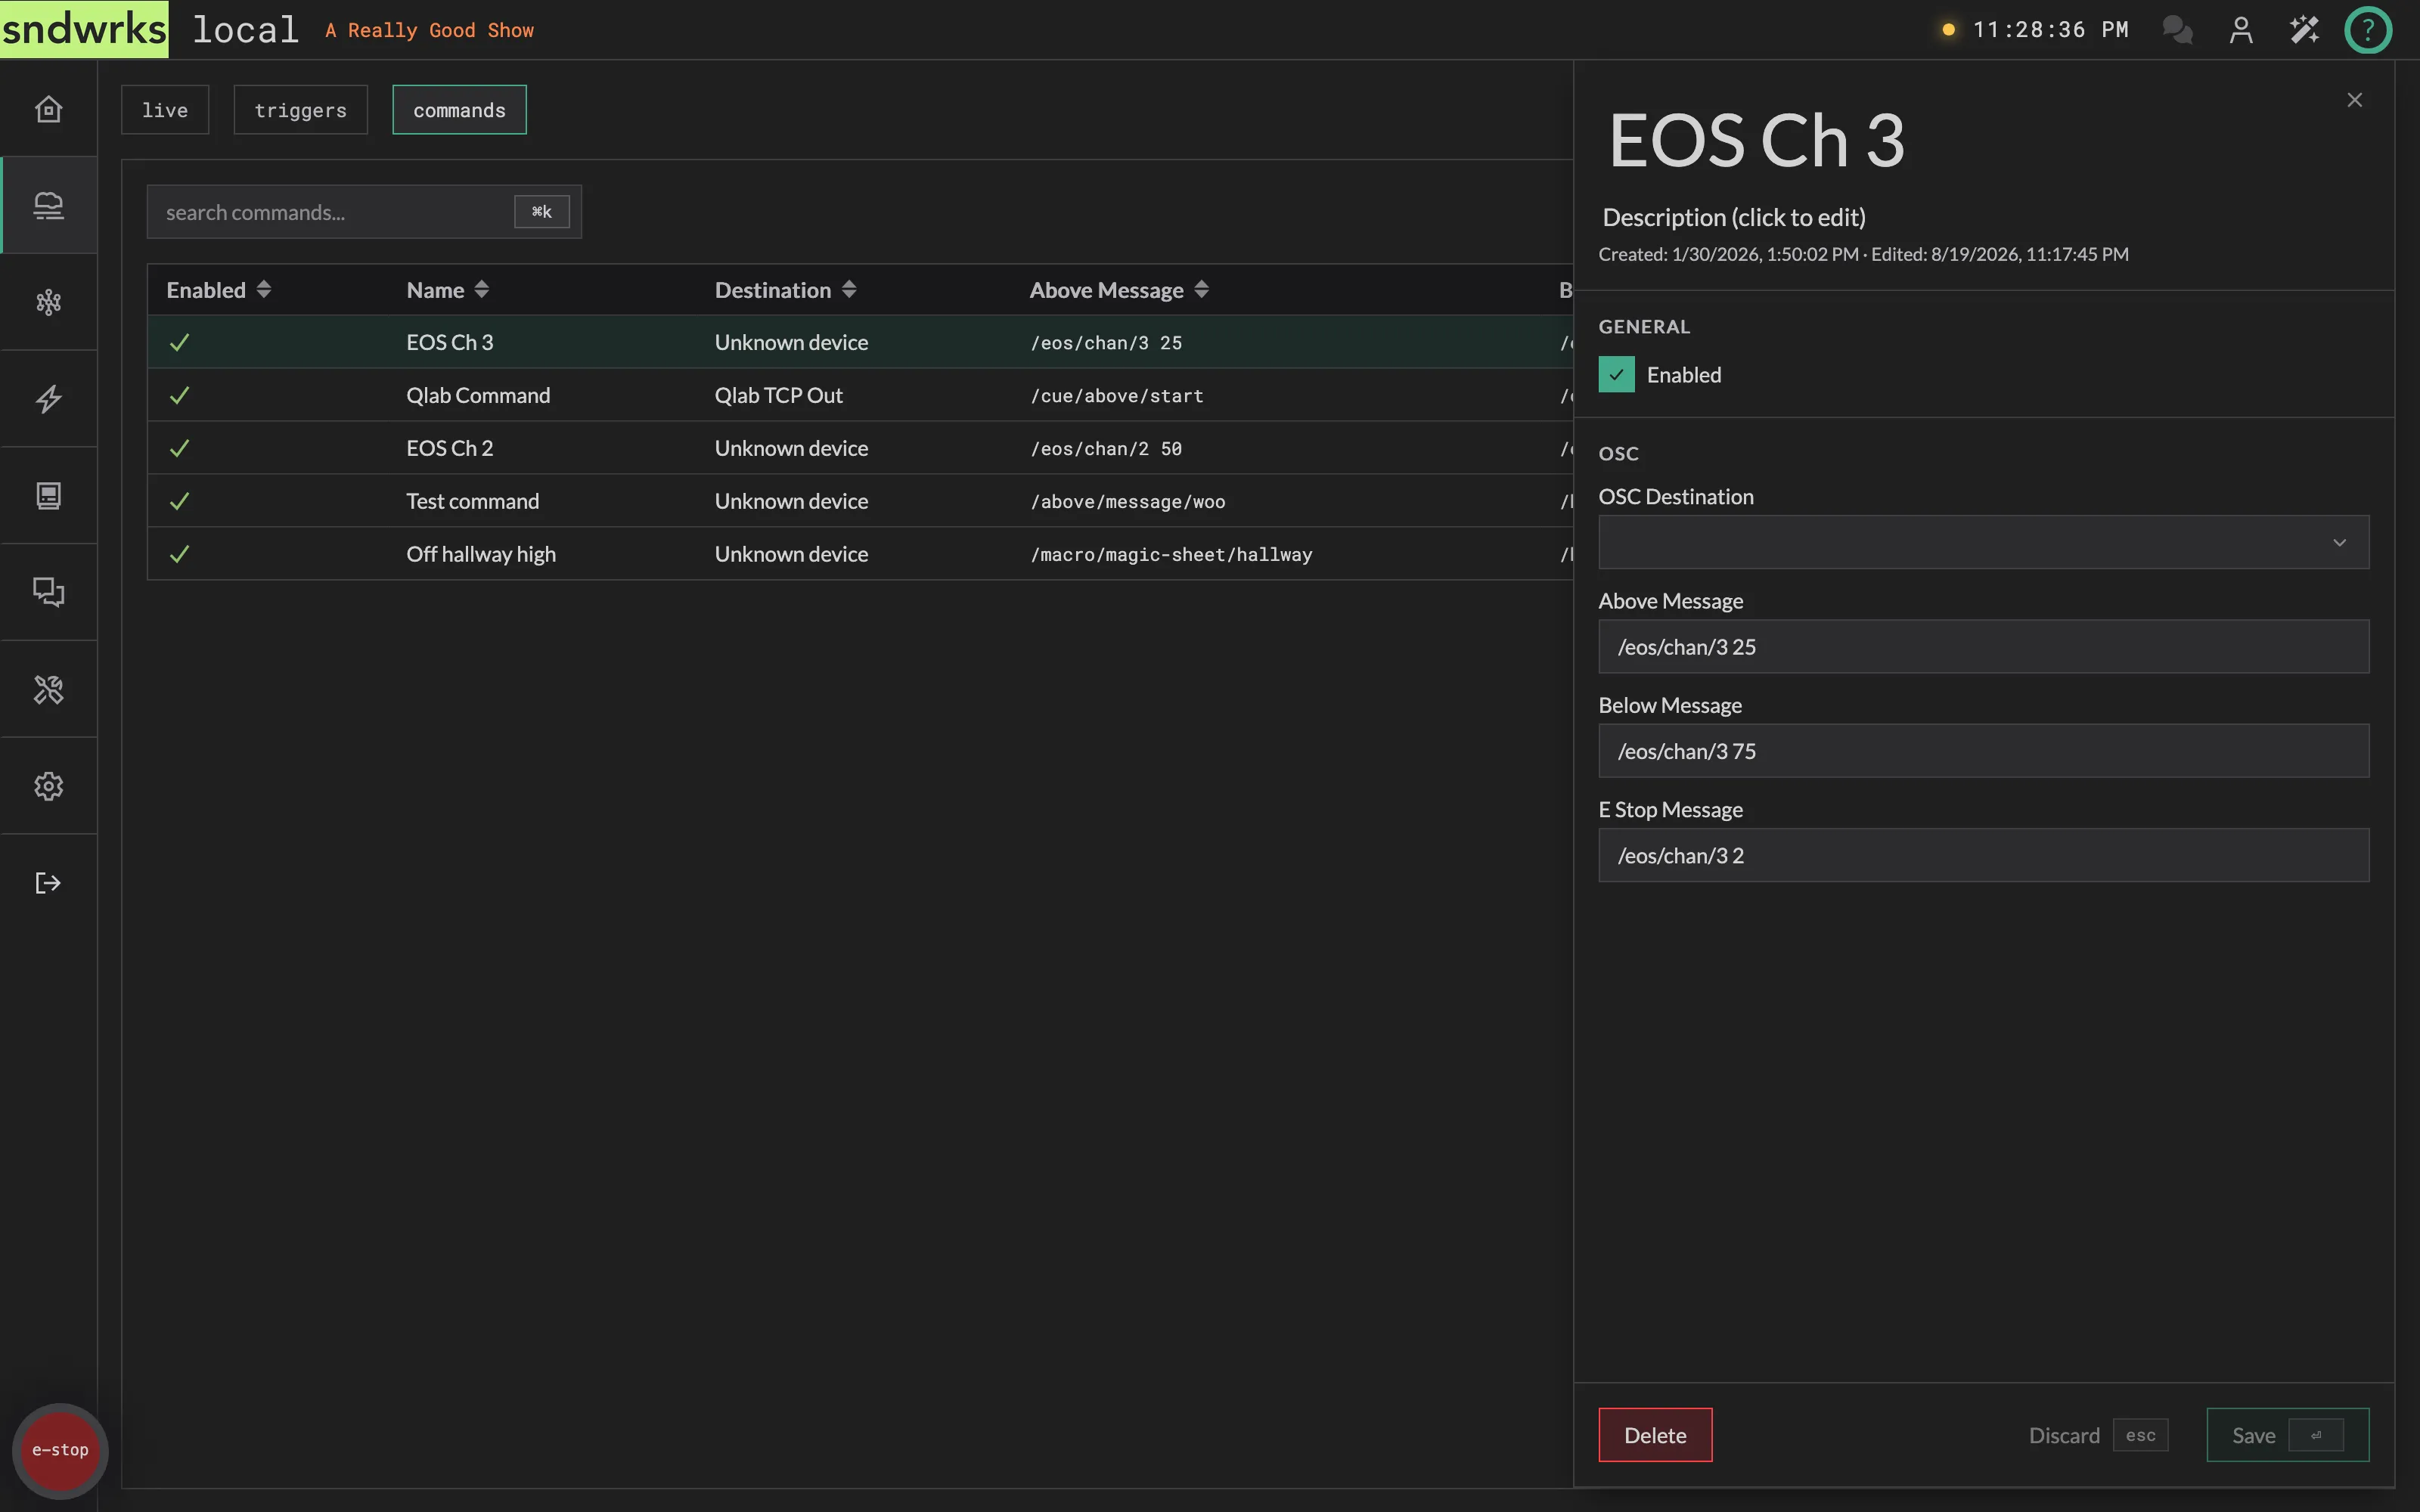2420x1512 pixels.
Task: Toggle the Enabled checkbox in General section
Action: (x=1616, y=375)
